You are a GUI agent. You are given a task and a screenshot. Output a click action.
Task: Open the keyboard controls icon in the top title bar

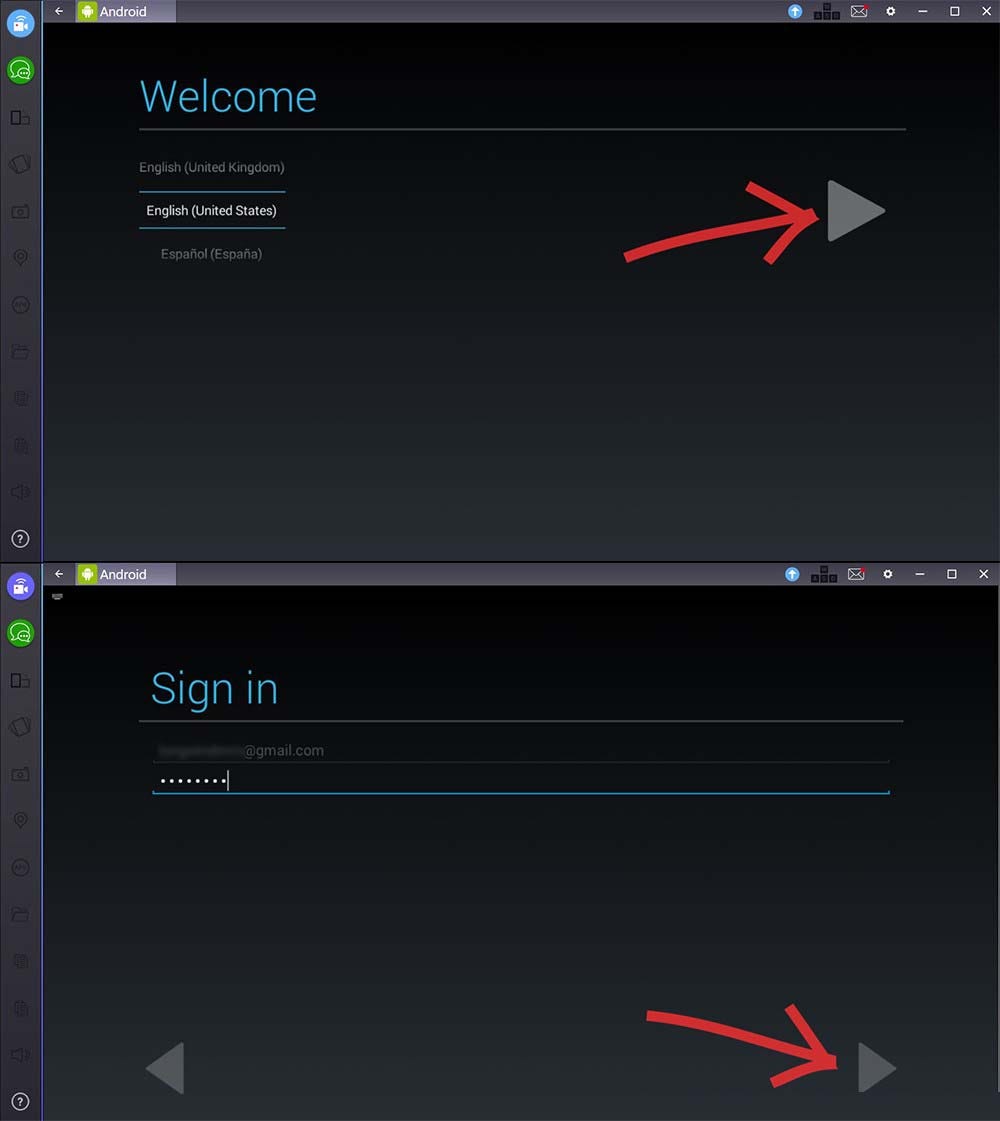click(x=826, y=11)
